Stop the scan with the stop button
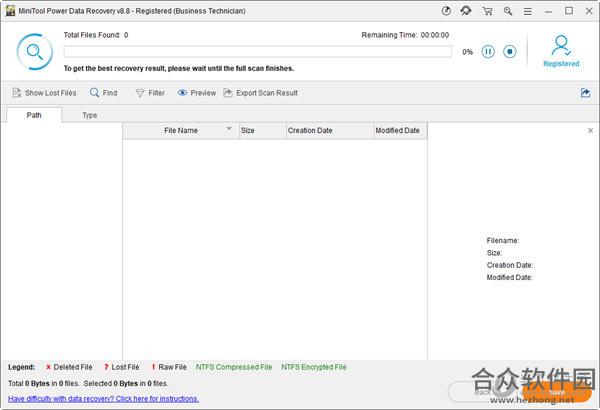 510,51
